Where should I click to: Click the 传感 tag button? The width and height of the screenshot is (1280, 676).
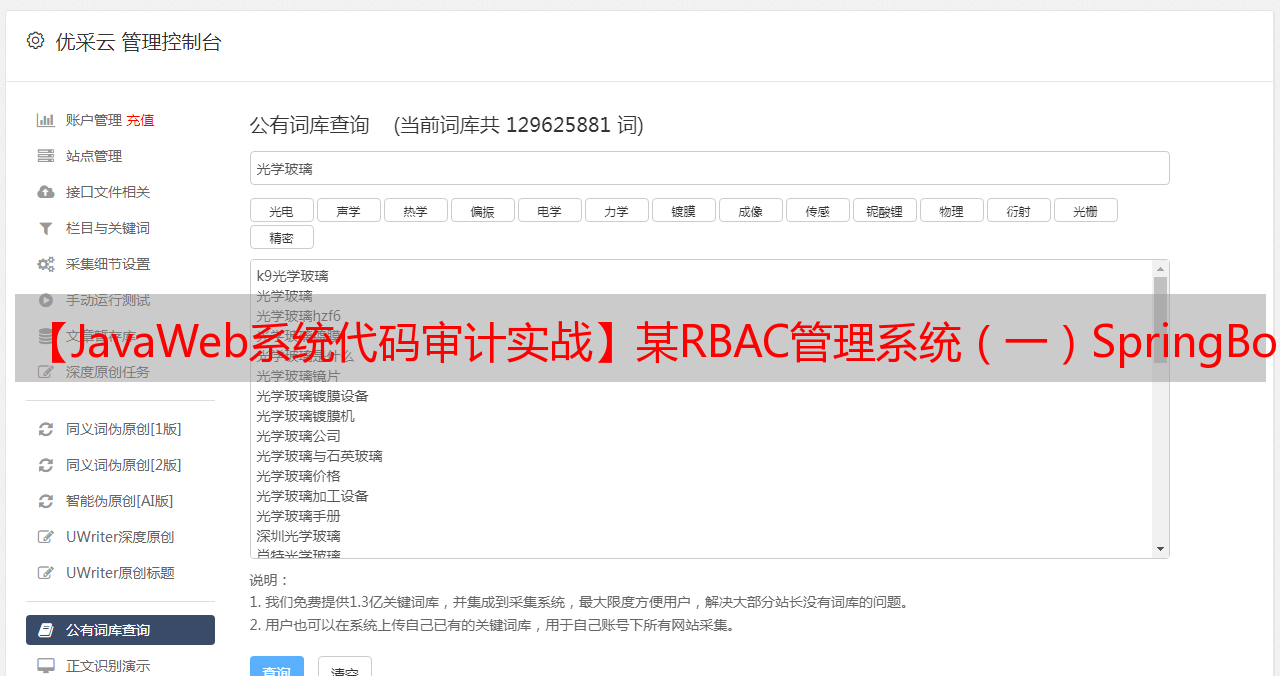click(817, 210)
